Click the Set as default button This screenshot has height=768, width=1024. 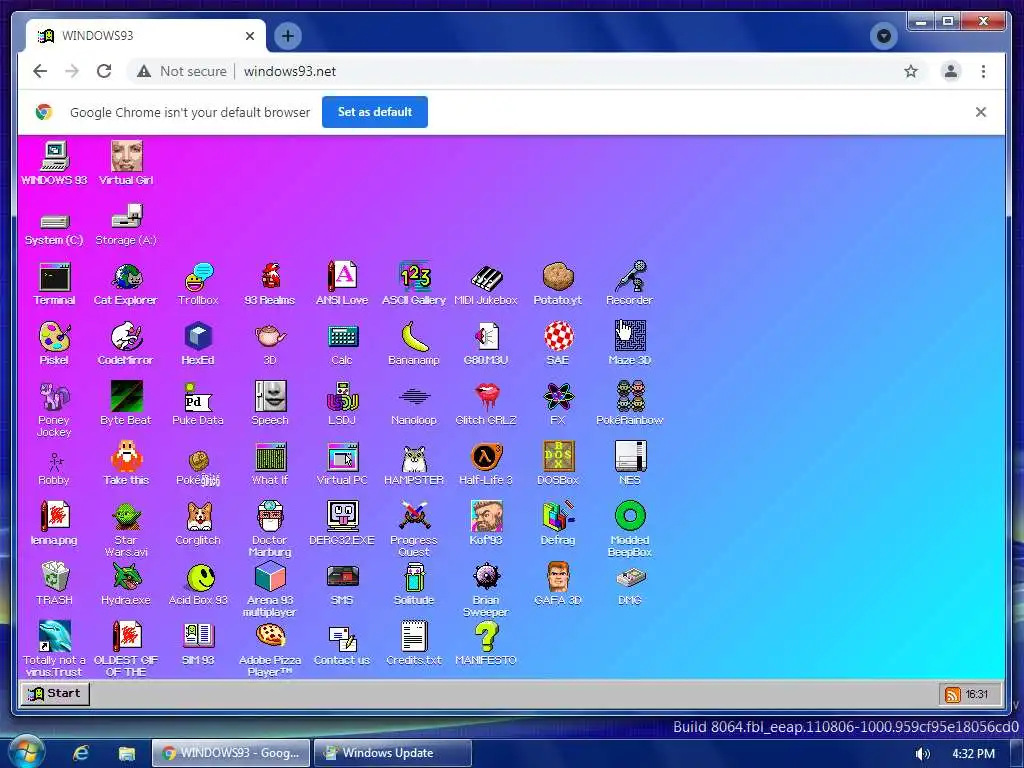375,112
